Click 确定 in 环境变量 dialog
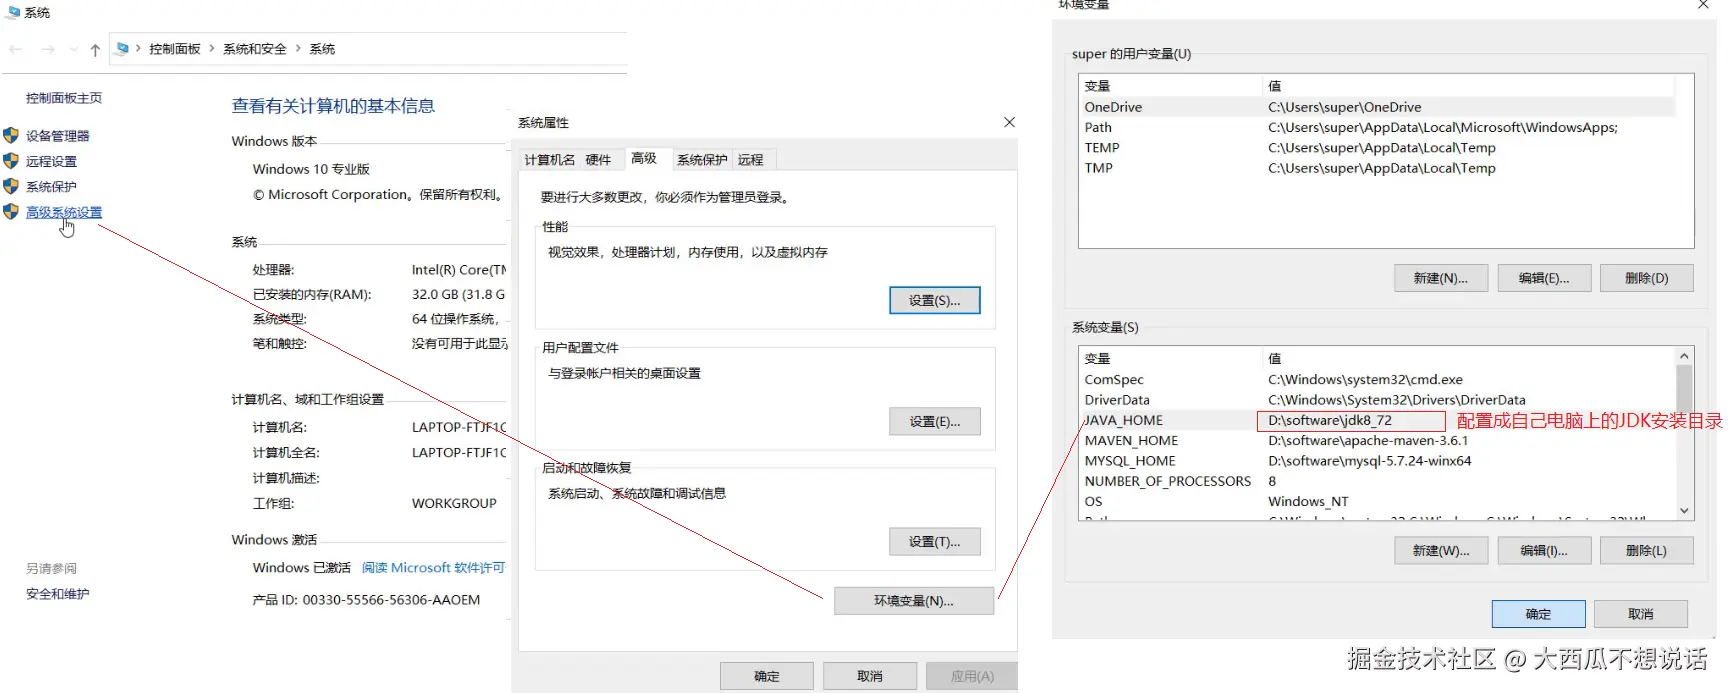Viewport: 1728px width, 693px height. tap(1539, 614)
